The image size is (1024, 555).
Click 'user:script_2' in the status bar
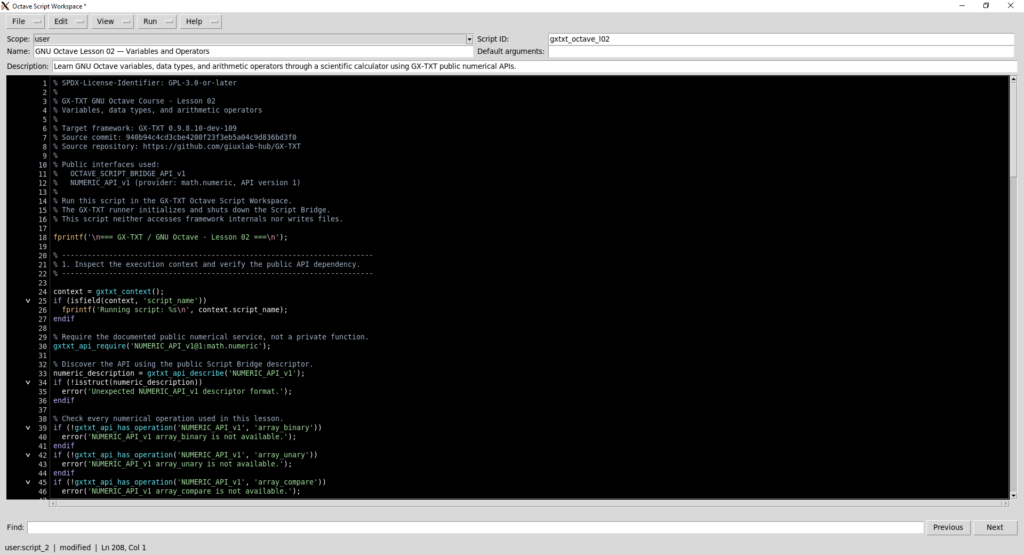point(27,548)
